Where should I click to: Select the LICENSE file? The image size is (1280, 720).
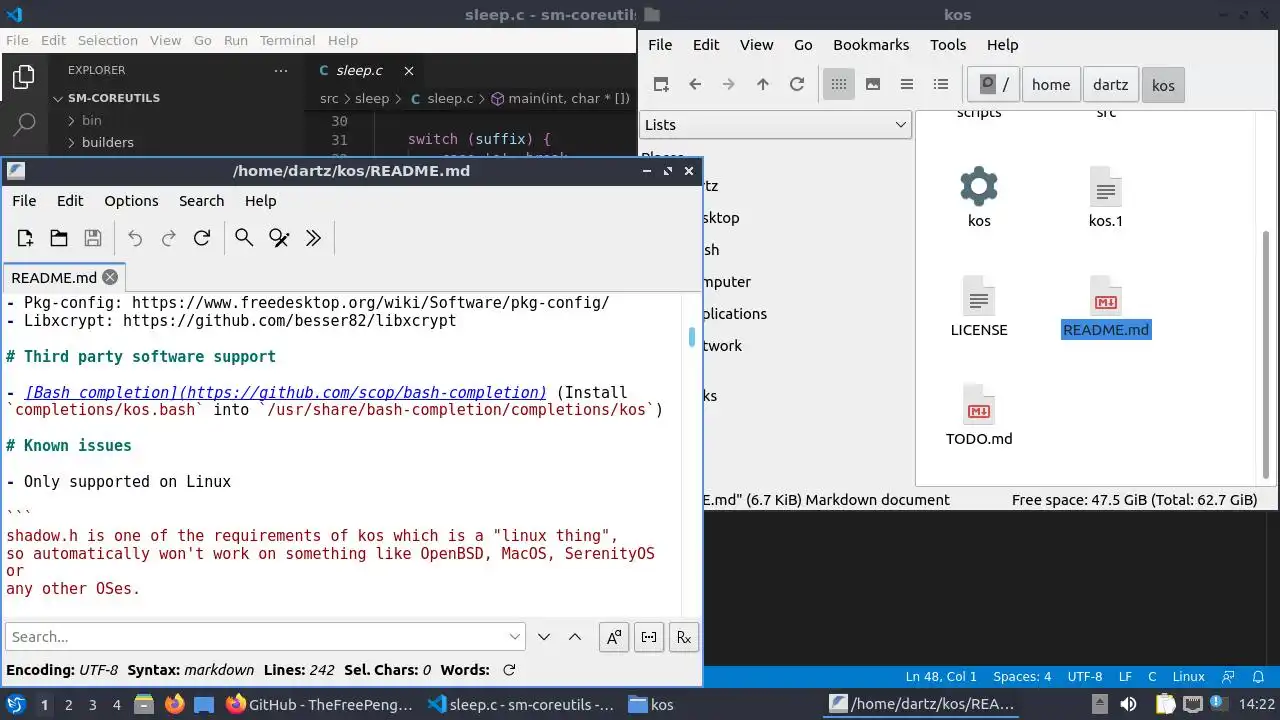(x=979, y=307)
